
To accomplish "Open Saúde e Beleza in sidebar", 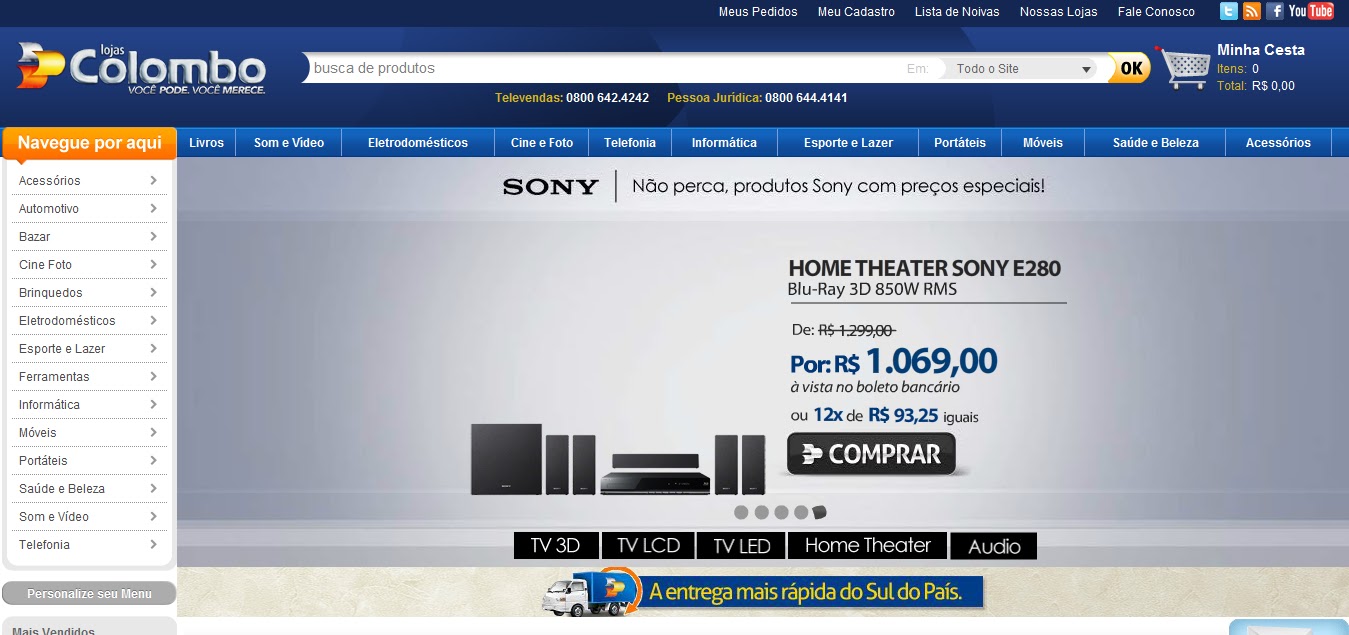I will pos(88,489).
